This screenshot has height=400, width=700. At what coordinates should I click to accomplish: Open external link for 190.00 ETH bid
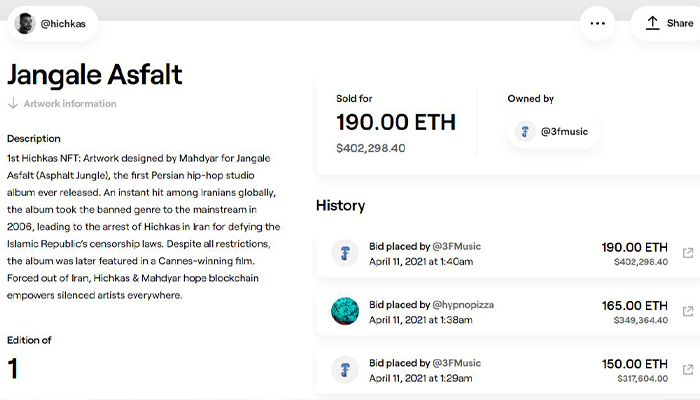click(x=687, y=254)
